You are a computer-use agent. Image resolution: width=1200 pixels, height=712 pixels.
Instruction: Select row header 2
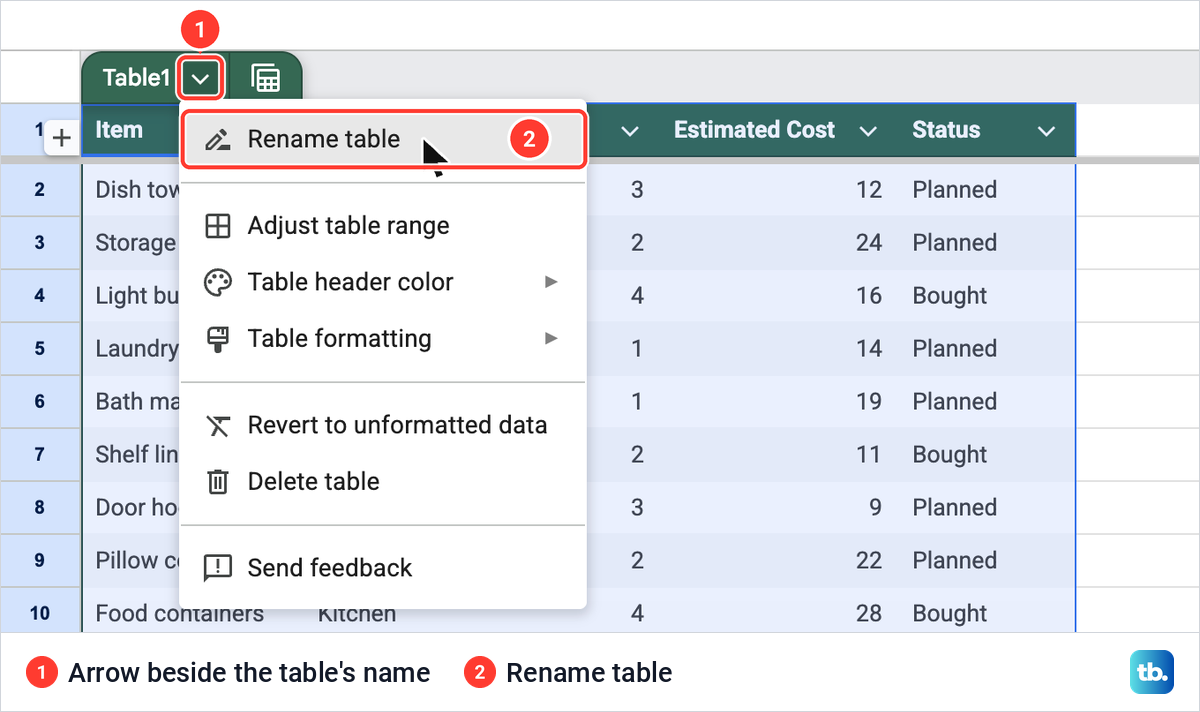40,189
